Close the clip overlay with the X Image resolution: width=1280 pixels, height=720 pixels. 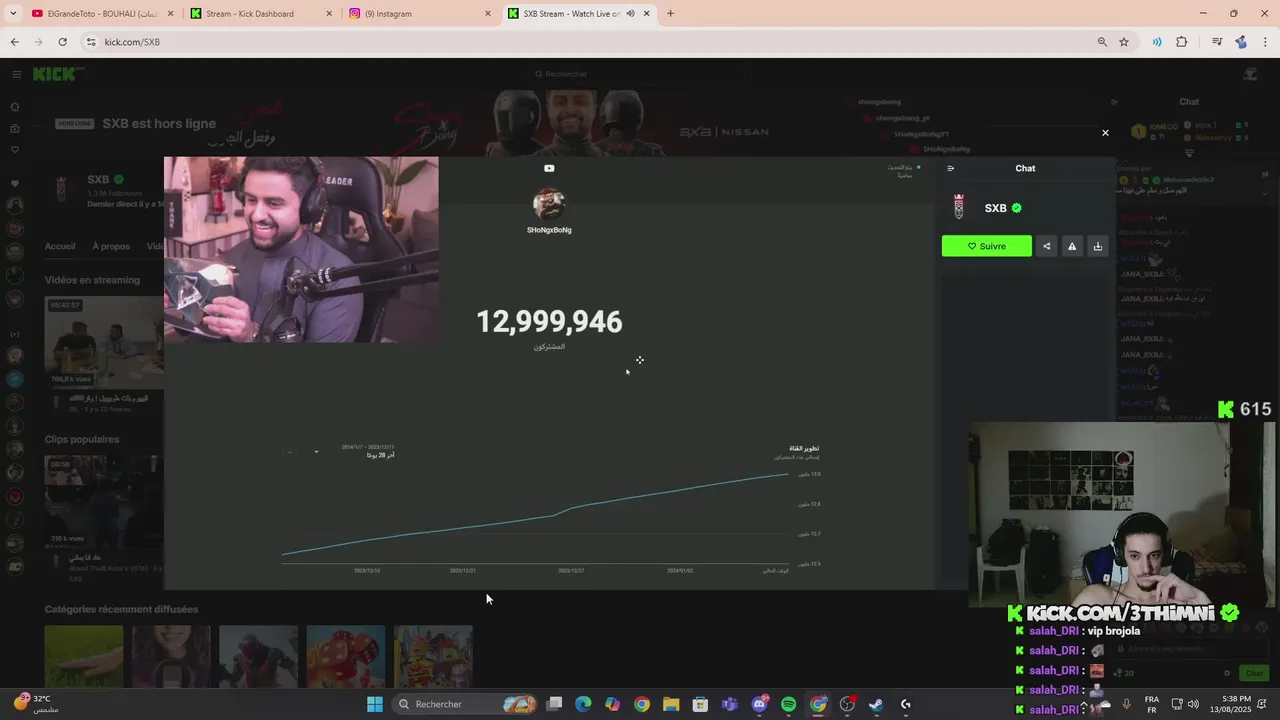coord(1105,133)
